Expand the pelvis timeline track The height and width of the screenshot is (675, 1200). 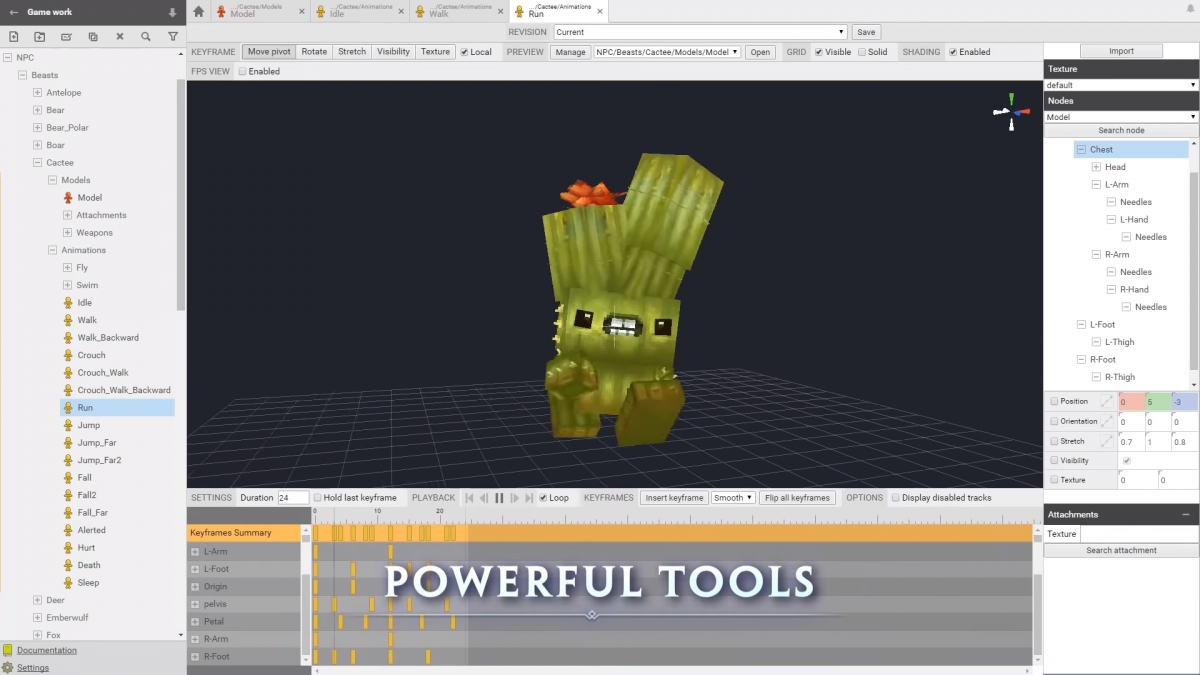pyautogui.click(x=195, y=604)
